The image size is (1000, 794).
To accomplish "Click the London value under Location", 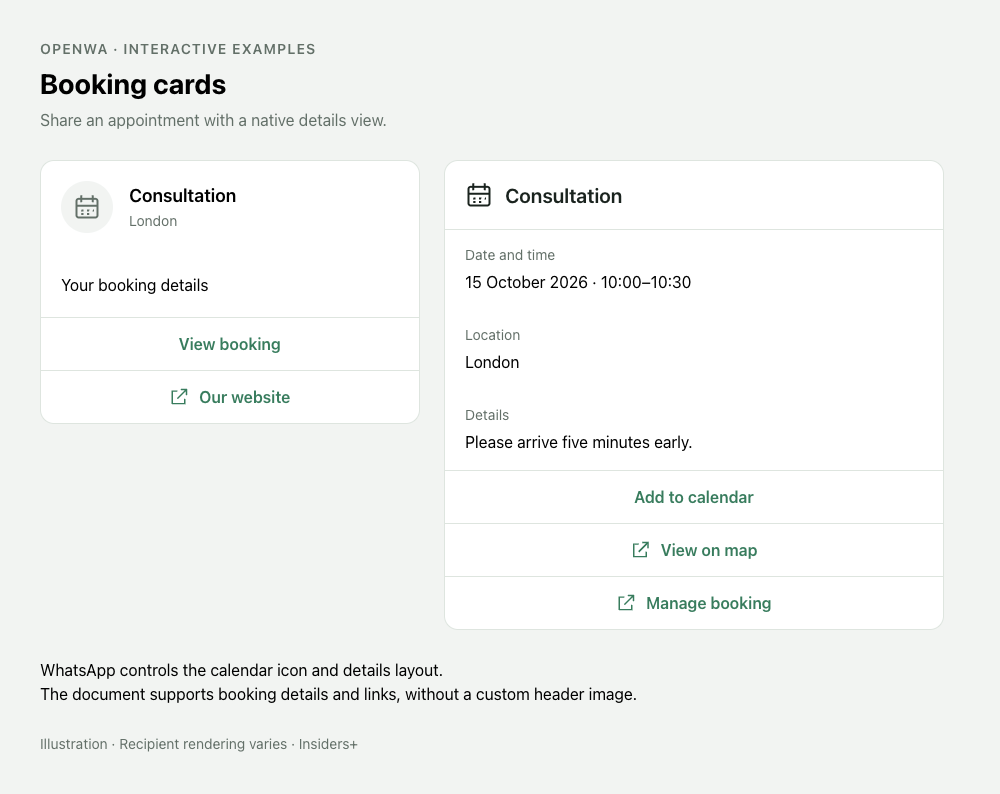I will coord(492,362).
